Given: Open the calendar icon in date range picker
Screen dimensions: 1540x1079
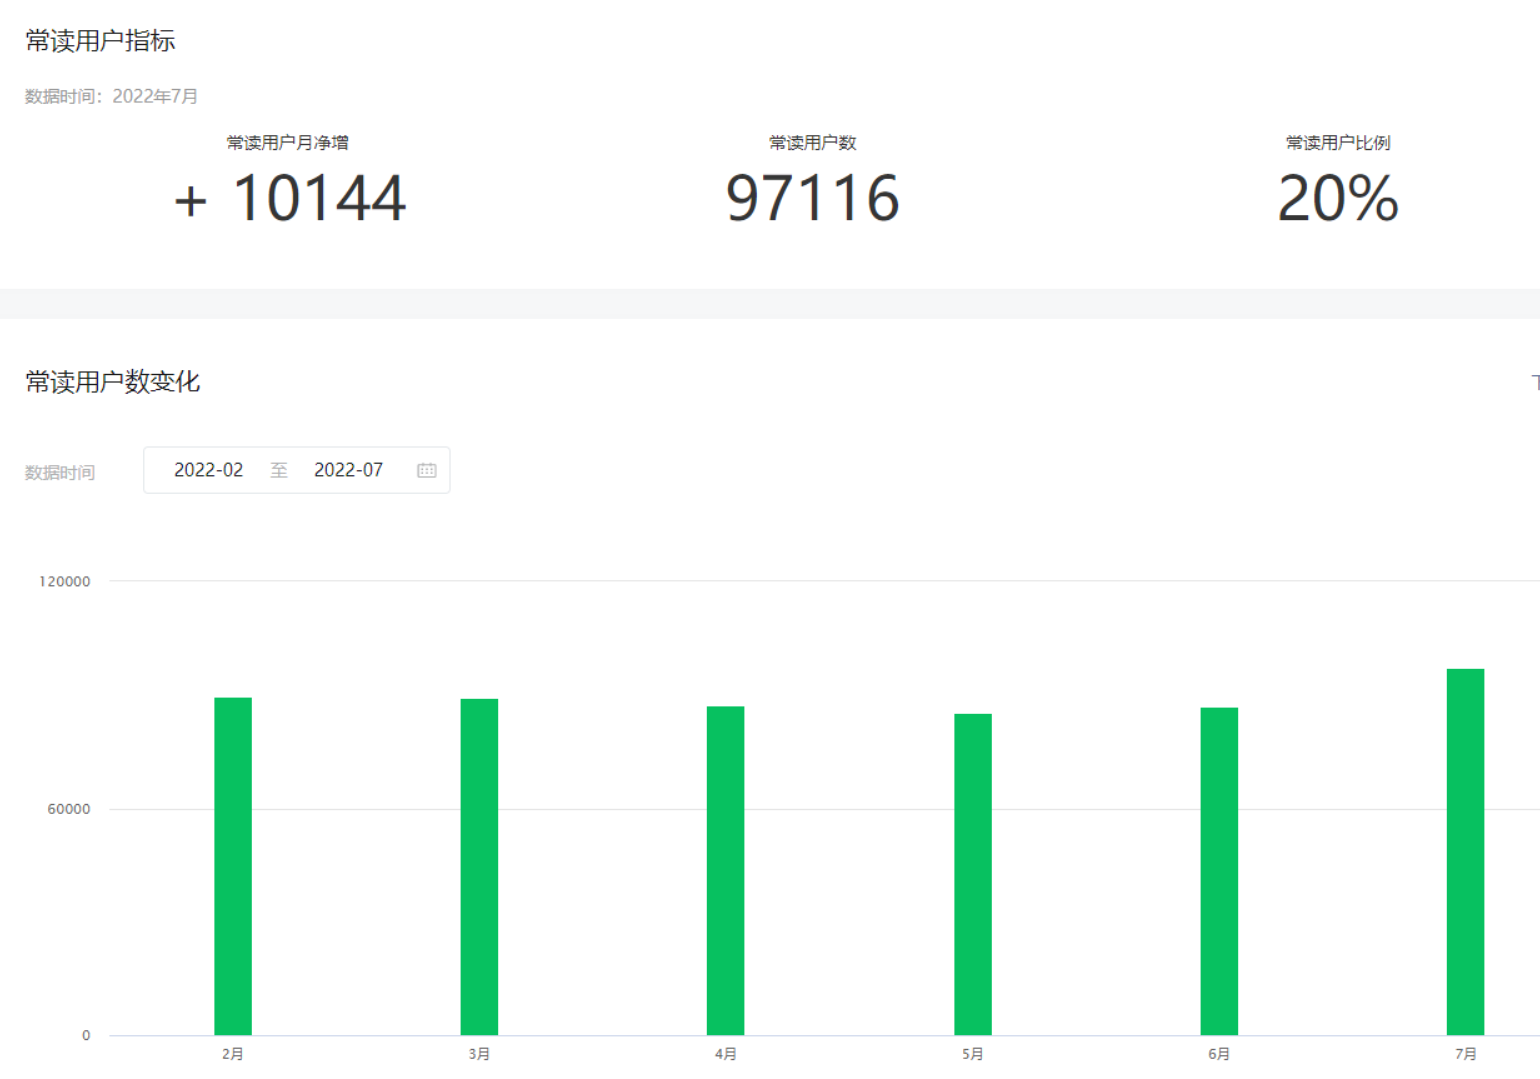Looking at the screenshot, I should pyautogui.click(x=427, y=470).
